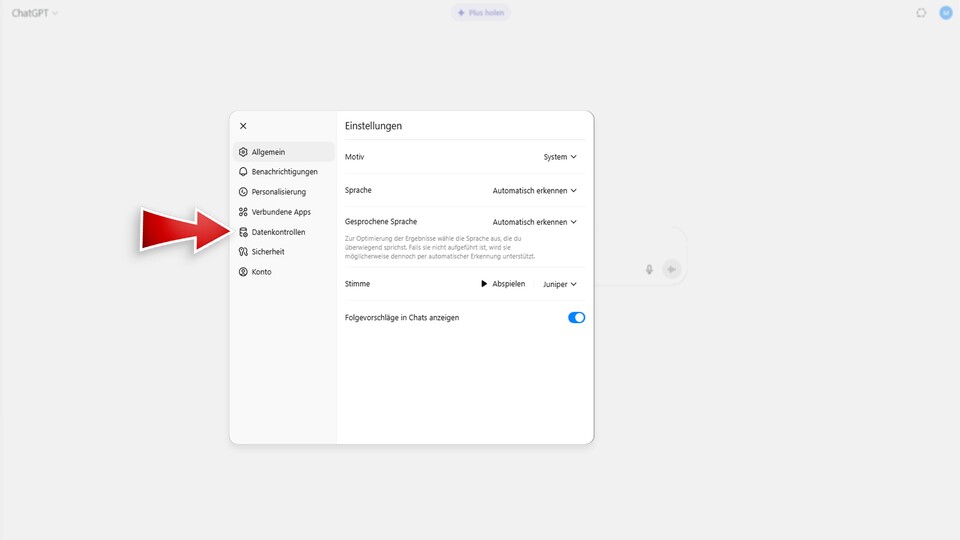Click the Plus holen button
Screen dimensions: 960x540
tap(480, 13)
